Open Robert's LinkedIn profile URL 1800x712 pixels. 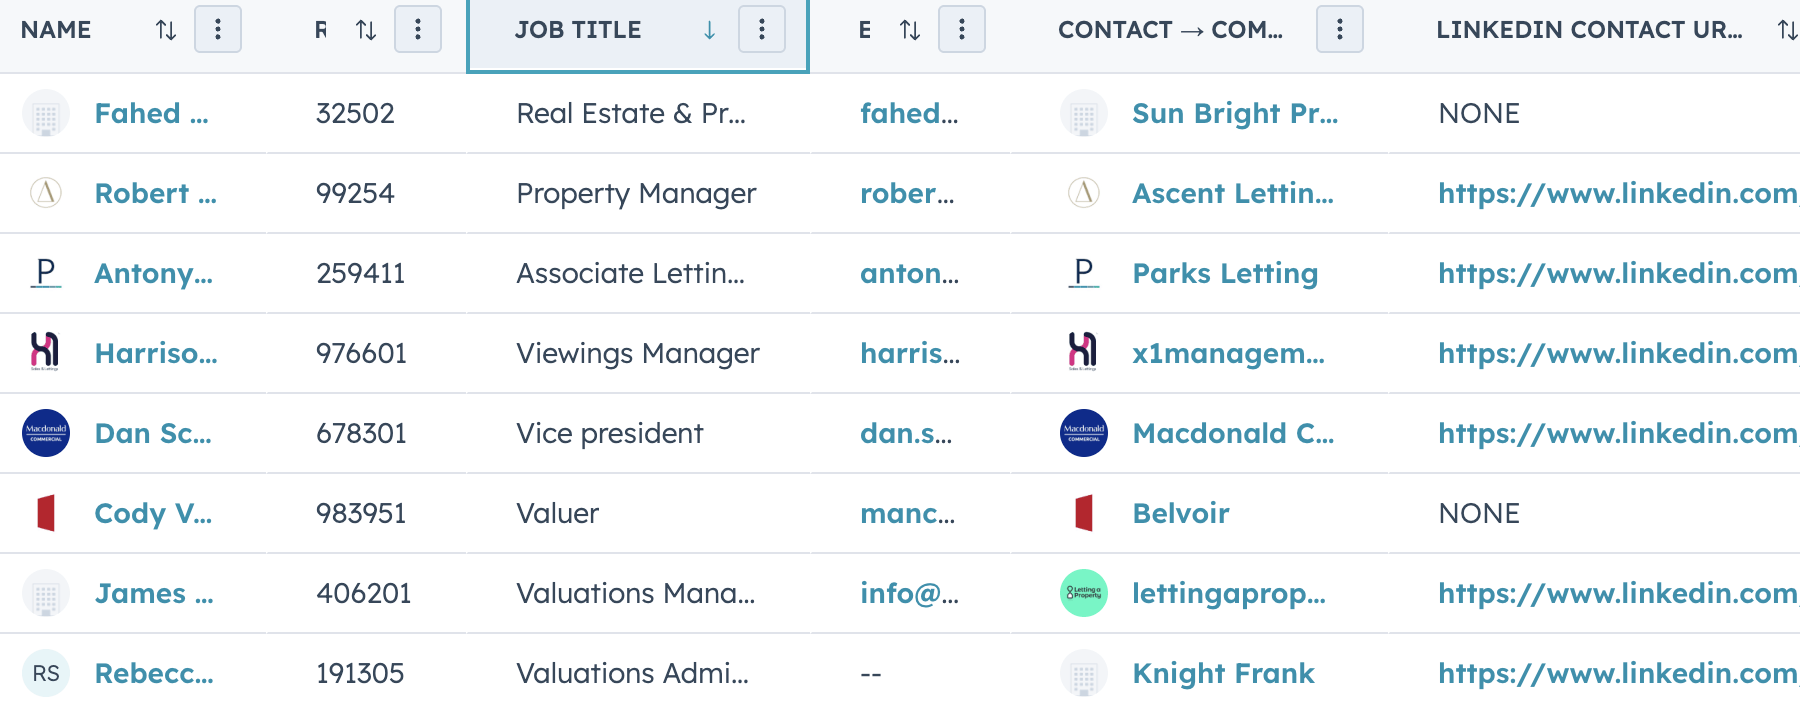(x=1616, y=193)
